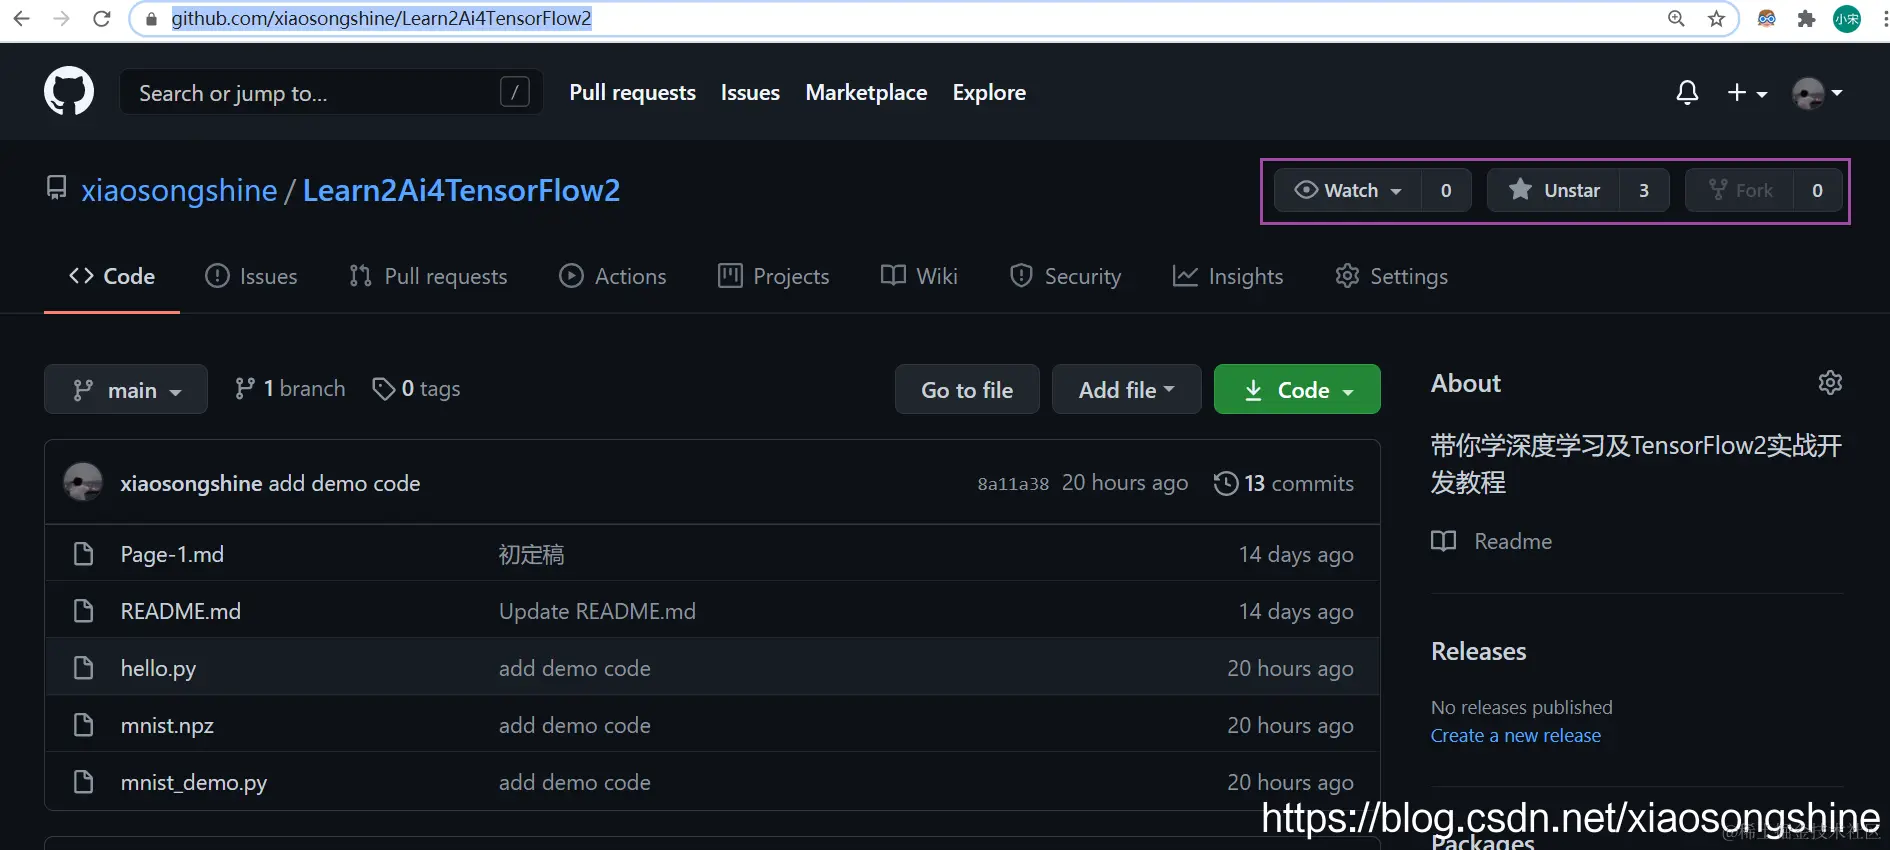
Task: Click file icon beside mnist_demo.py
Action: pyautogui.click(x=84, y=782)
